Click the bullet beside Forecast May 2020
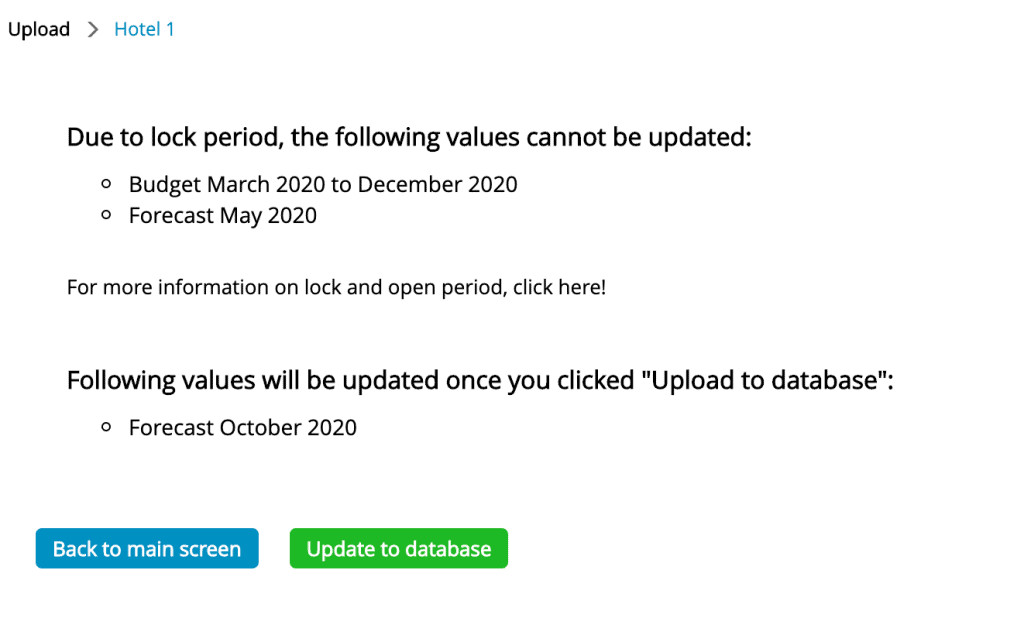Viewport: 1024px width, 618px height. (106, 215)
